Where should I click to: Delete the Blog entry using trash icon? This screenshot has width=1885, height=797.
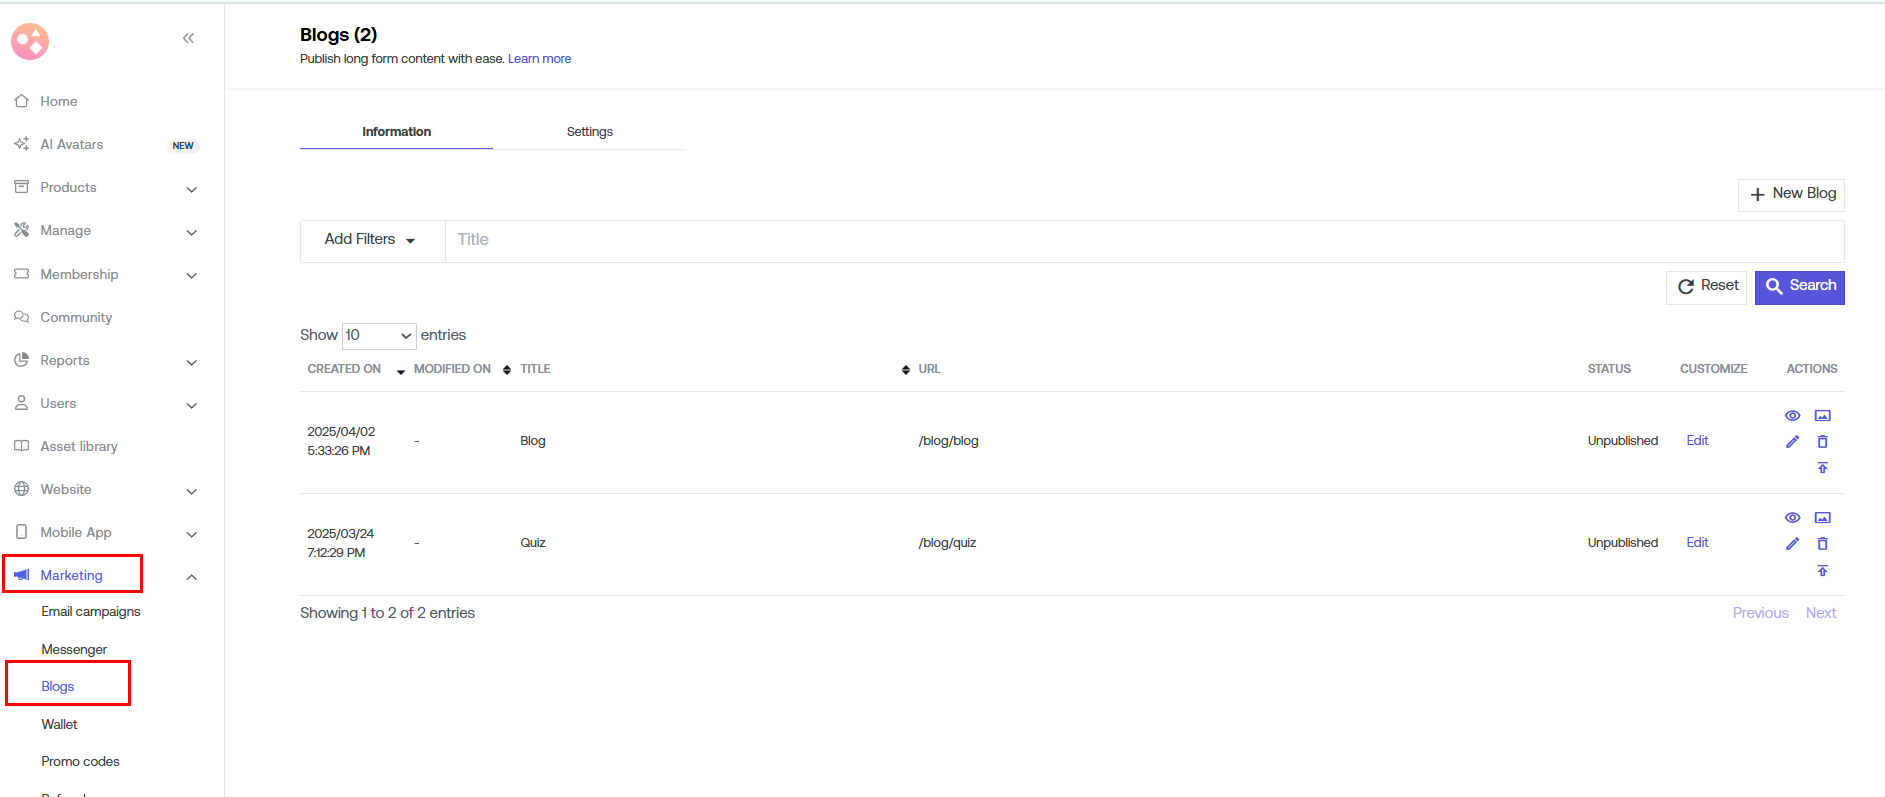(1822, 442)
